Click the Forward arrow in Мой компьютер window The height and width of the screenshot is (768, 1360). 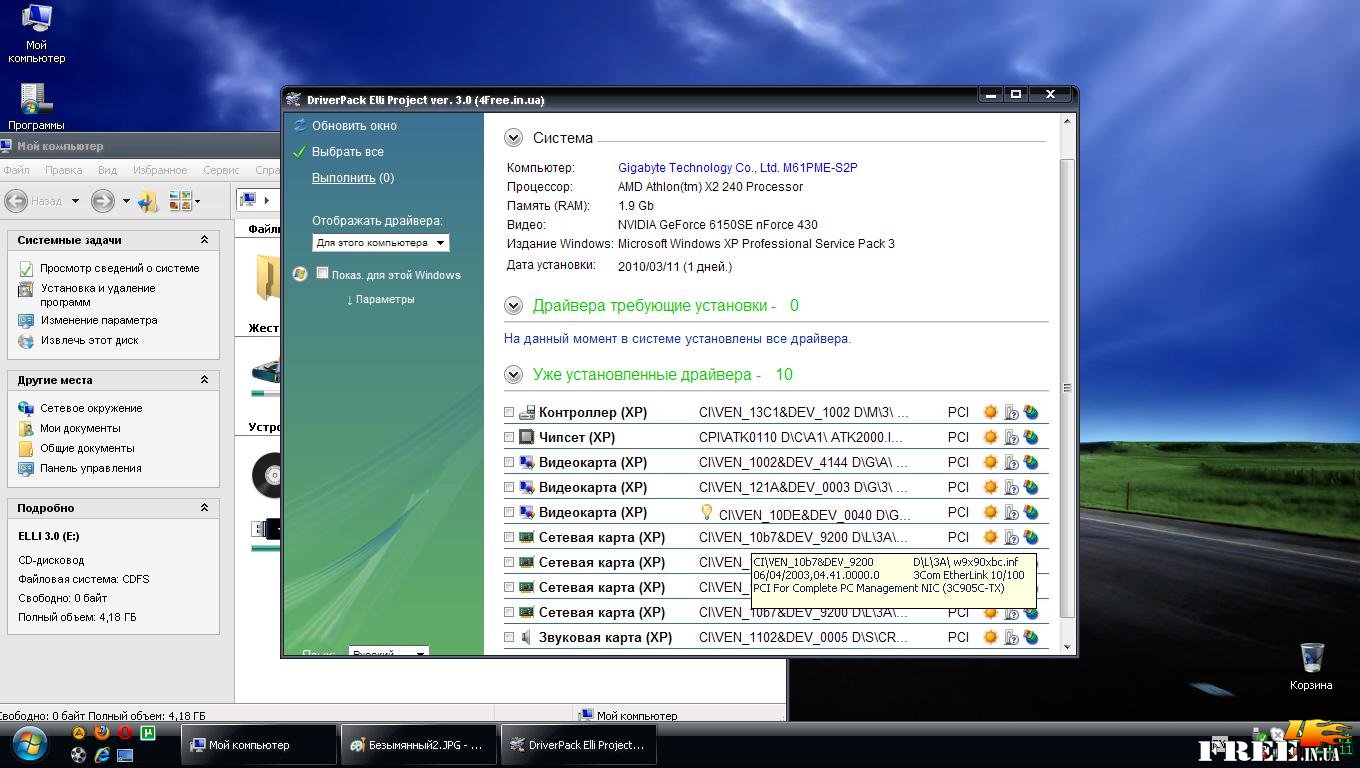tap(102, 201)
